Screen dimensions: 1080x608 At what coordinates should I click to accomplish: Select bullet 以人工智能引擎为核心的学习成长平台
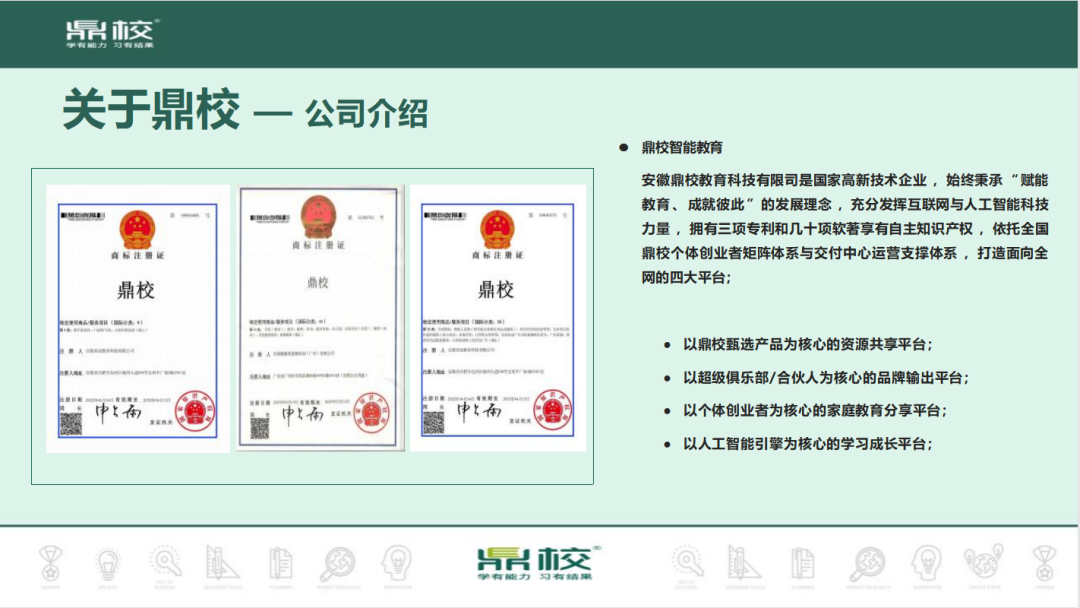[x=807, y=443]
